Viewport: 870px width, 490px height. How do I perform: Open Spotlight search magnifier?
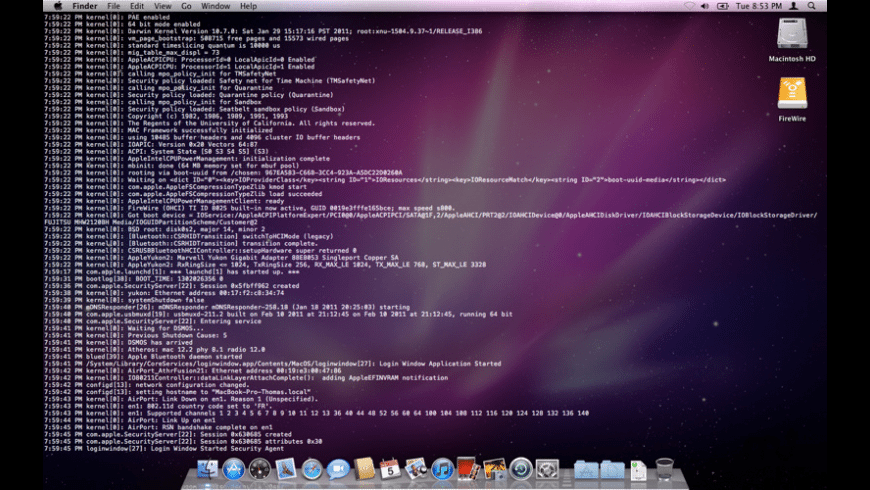812,6
